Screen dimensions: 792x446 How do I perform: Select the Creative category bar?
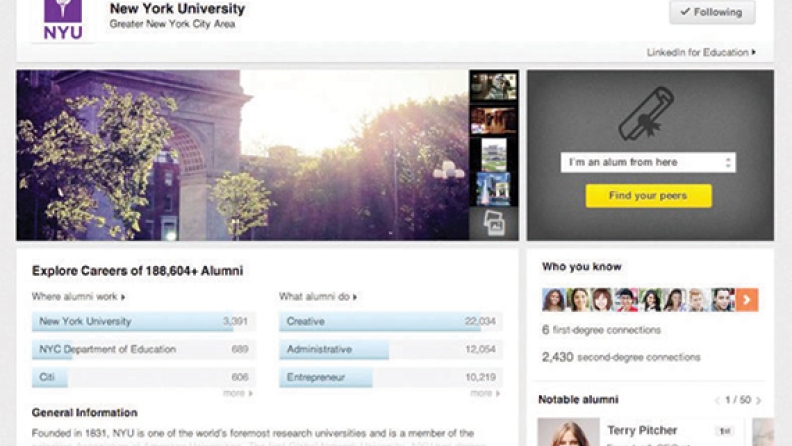pyautogui.click(x=390, y=321)
